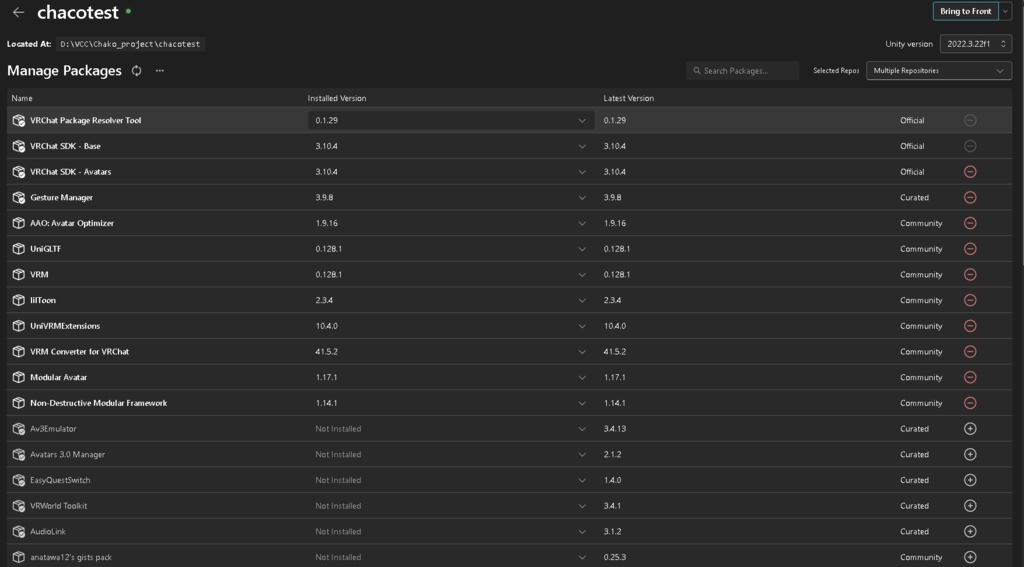Click the package icon beside lilToon
The image size is (1024, 567).
point(19,300)
